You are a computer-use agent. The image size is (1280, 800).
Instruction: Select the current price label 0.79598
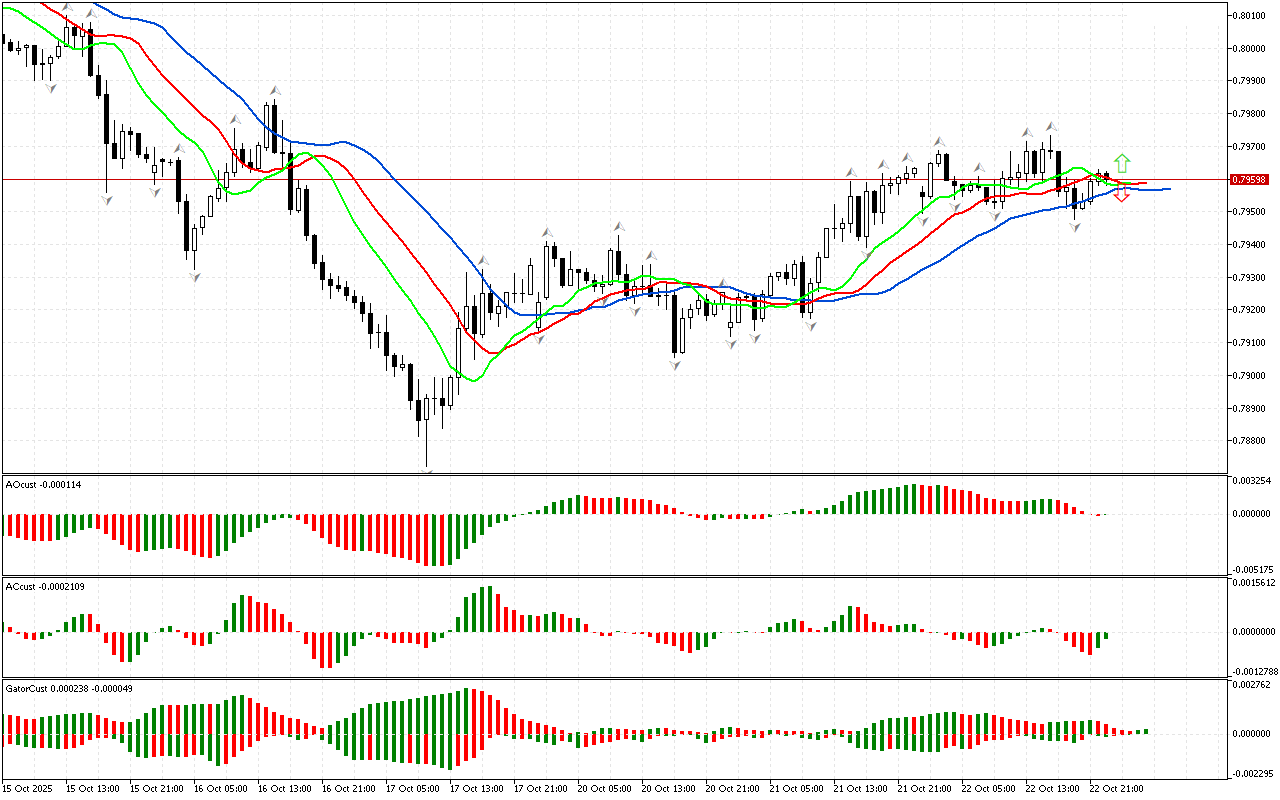[1250, 180]
